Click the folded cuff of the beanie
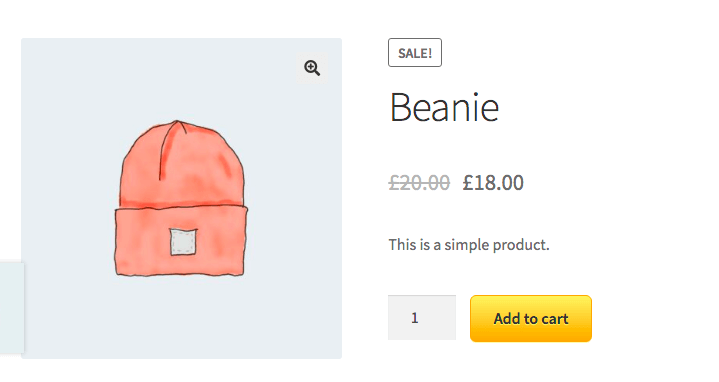 coord(181,241)
